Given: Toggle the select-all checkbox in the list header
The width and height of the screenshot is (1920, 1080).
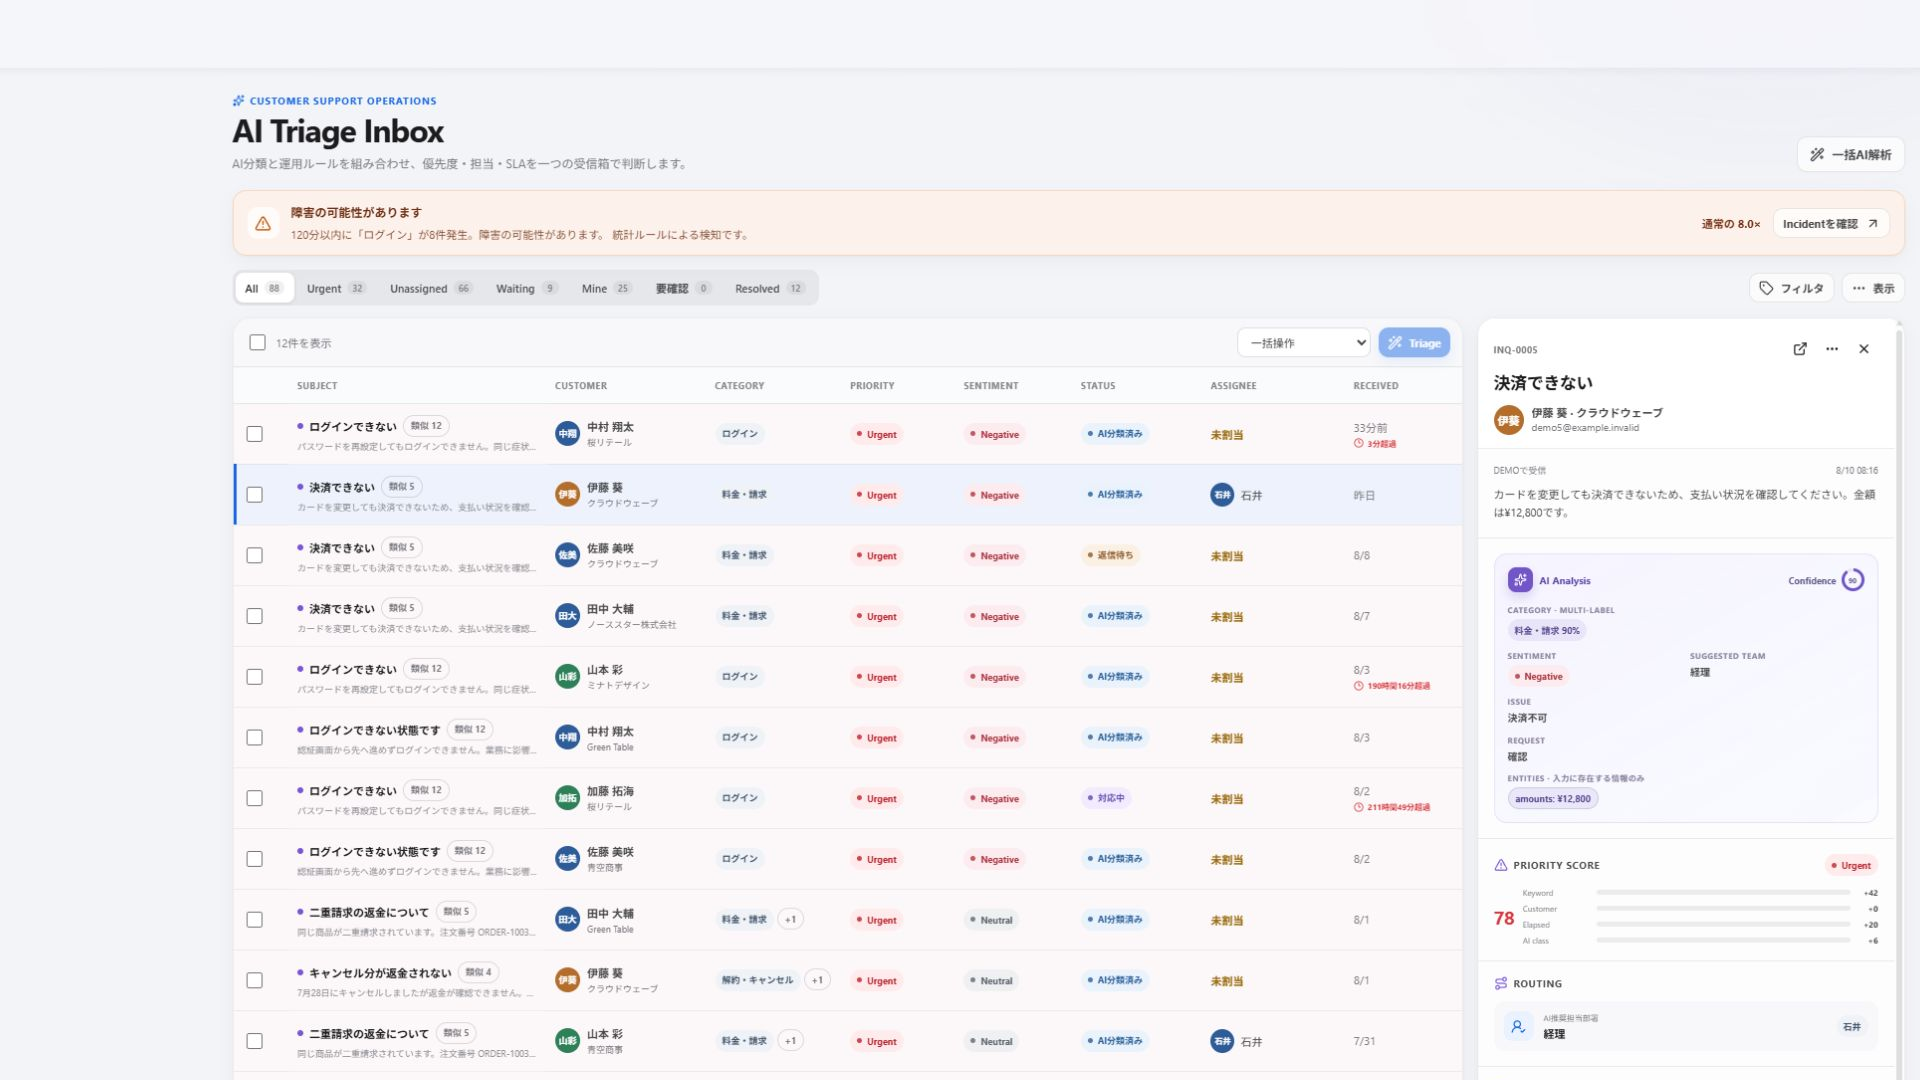Looking at the screenshot, I should [x=257, y=343].
